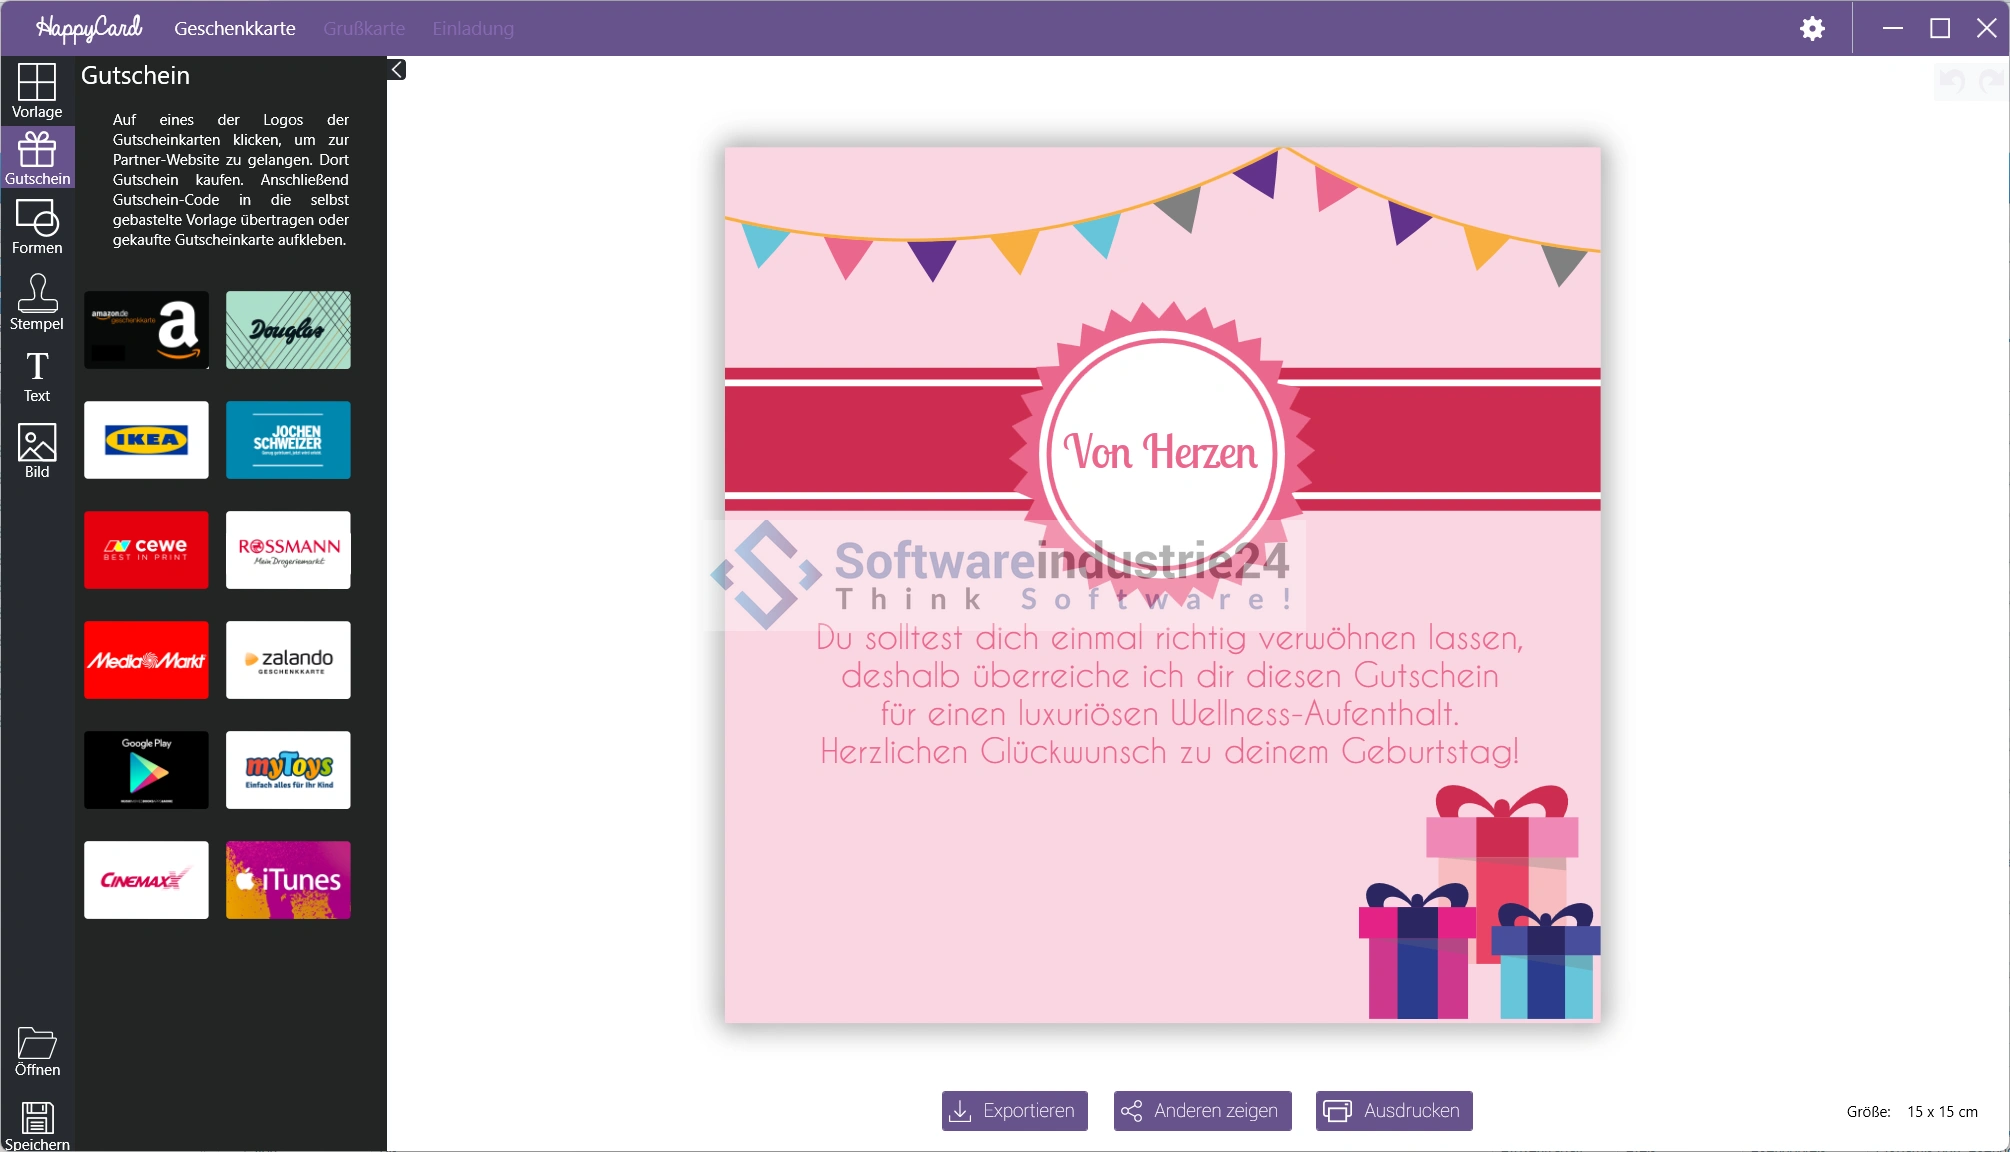Viewport: 2010px width, 1152px height.
Task: Click the Exportieren button
Action: pyautogui.click(x=1014, y=1110)
